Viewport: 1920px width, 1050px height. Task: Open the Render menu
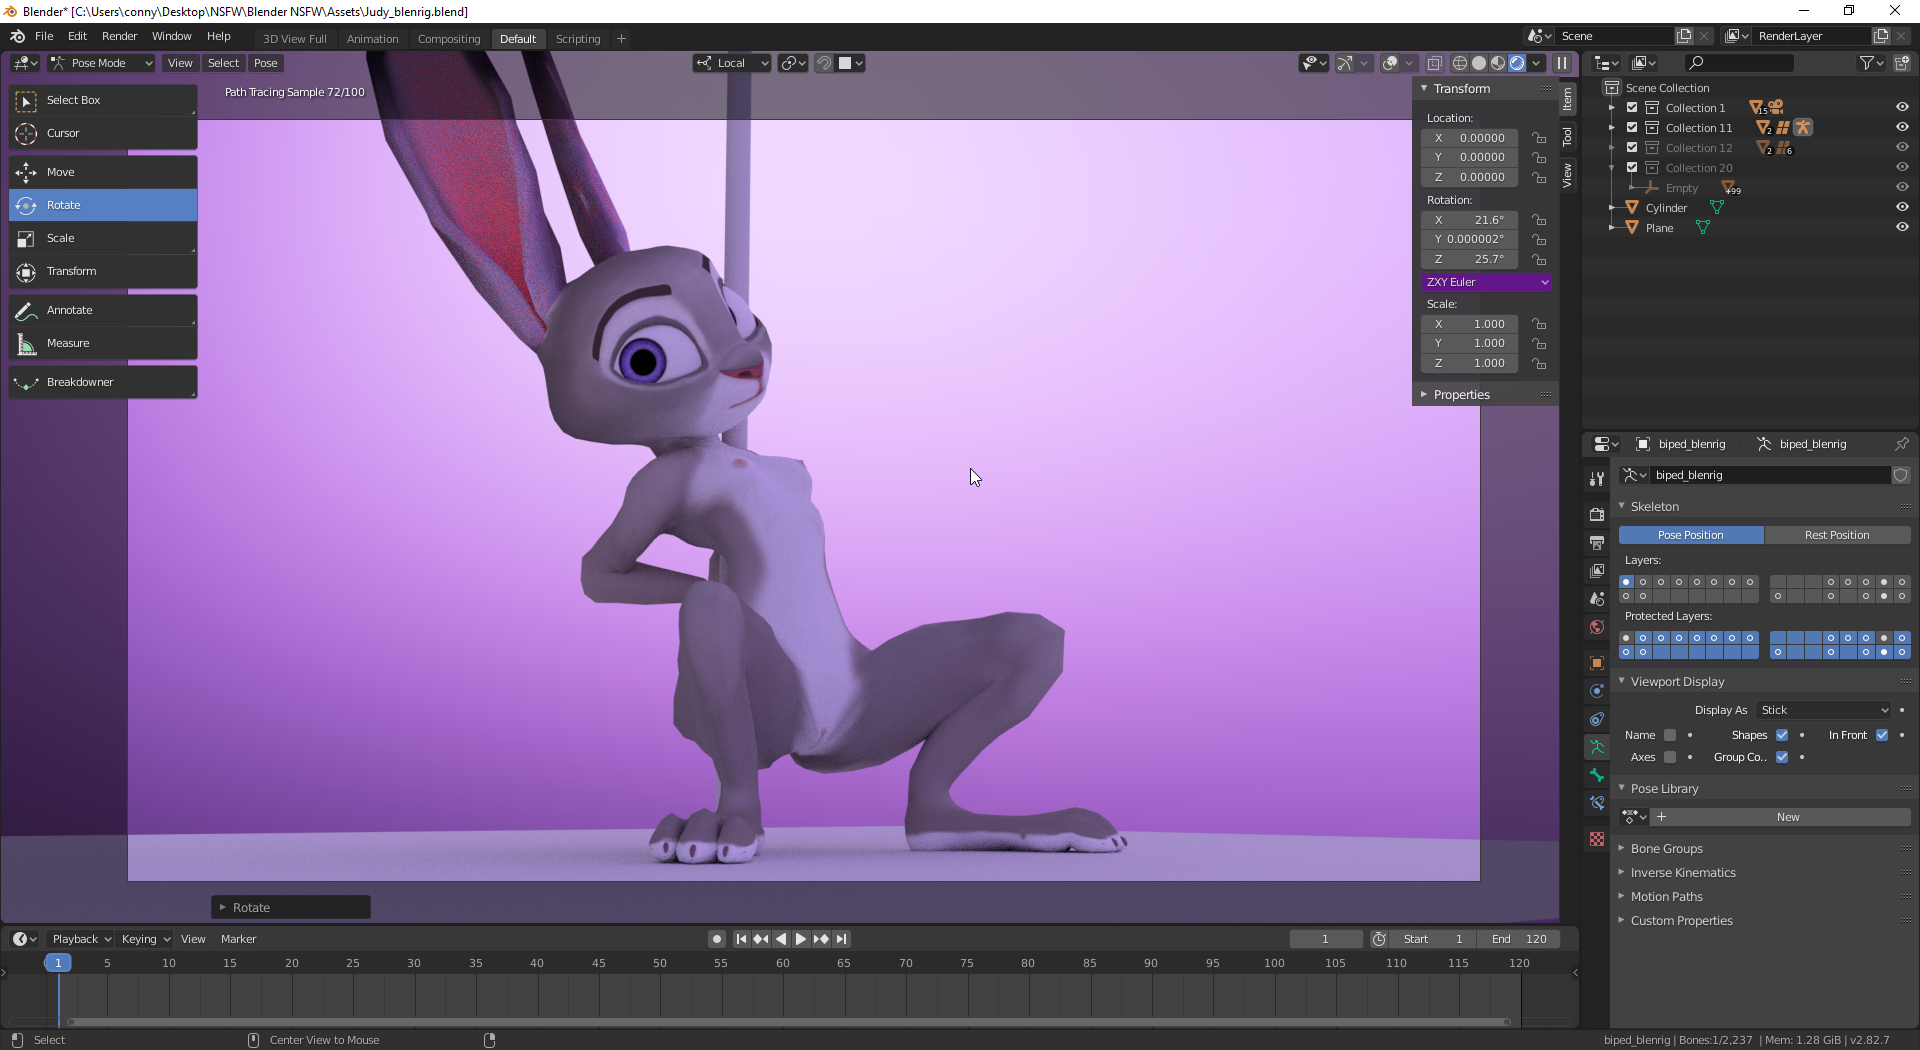click(119, 36)
